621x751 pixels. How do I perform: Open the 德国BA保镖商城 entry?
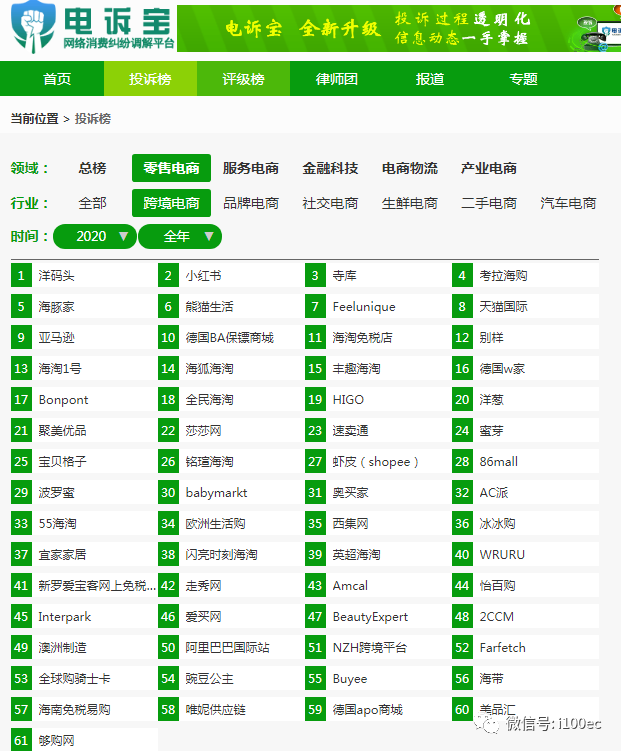click(x=231, y=338)
